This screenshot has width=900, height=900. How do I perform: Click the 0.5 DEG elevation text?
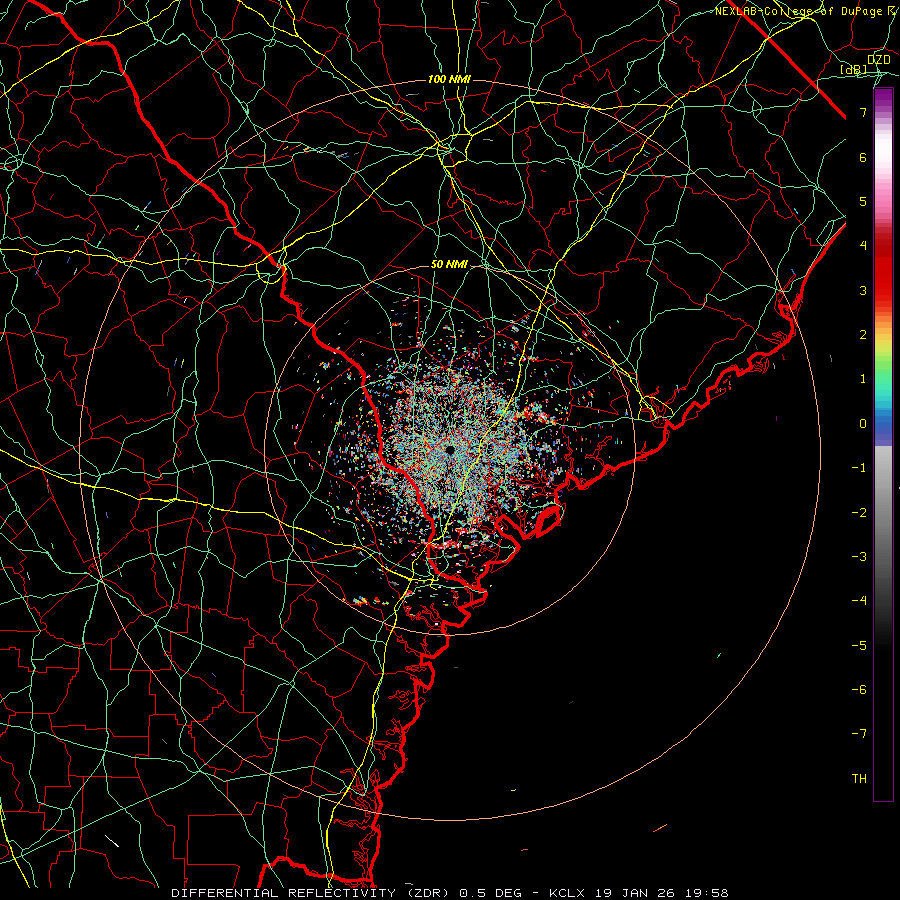pyautogui.click(x=491, y=893)
